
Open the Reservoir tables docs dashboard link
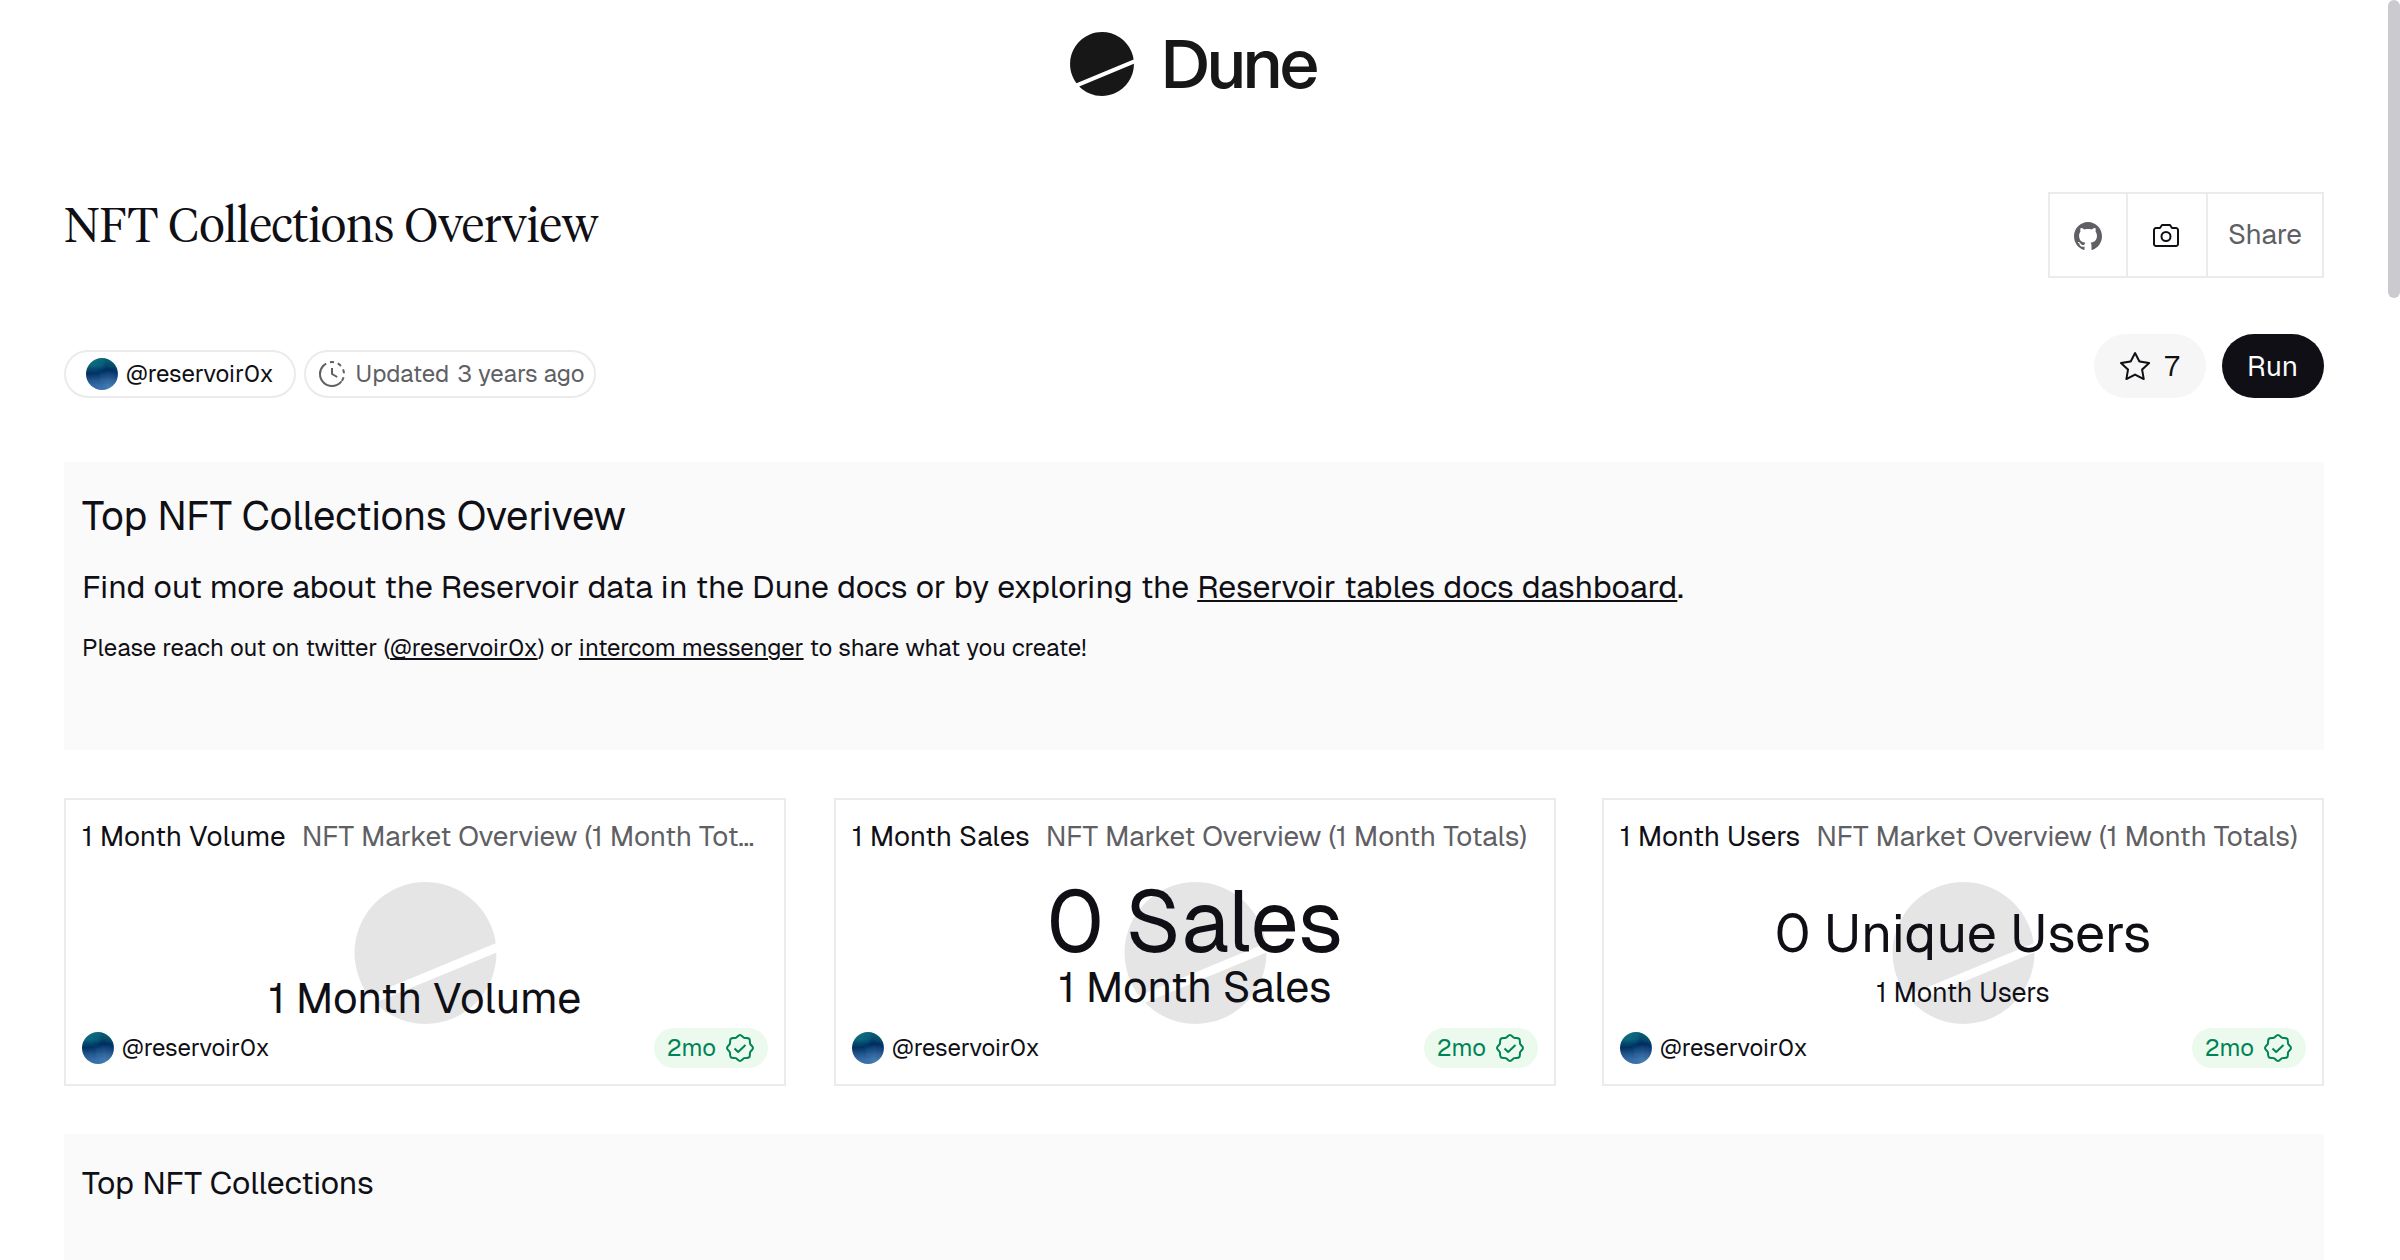[1436, 588]
